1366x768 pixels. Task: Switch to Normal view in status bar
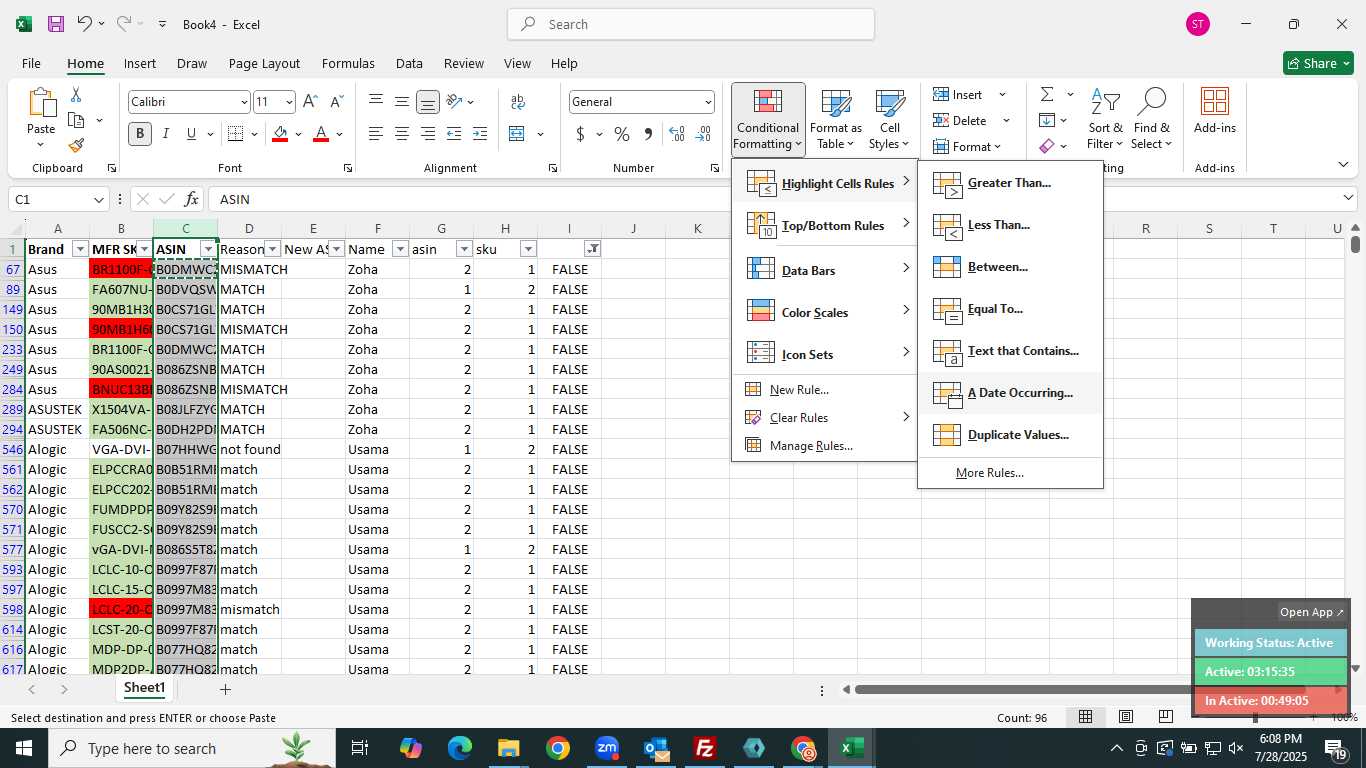[x=1085, y=717]
